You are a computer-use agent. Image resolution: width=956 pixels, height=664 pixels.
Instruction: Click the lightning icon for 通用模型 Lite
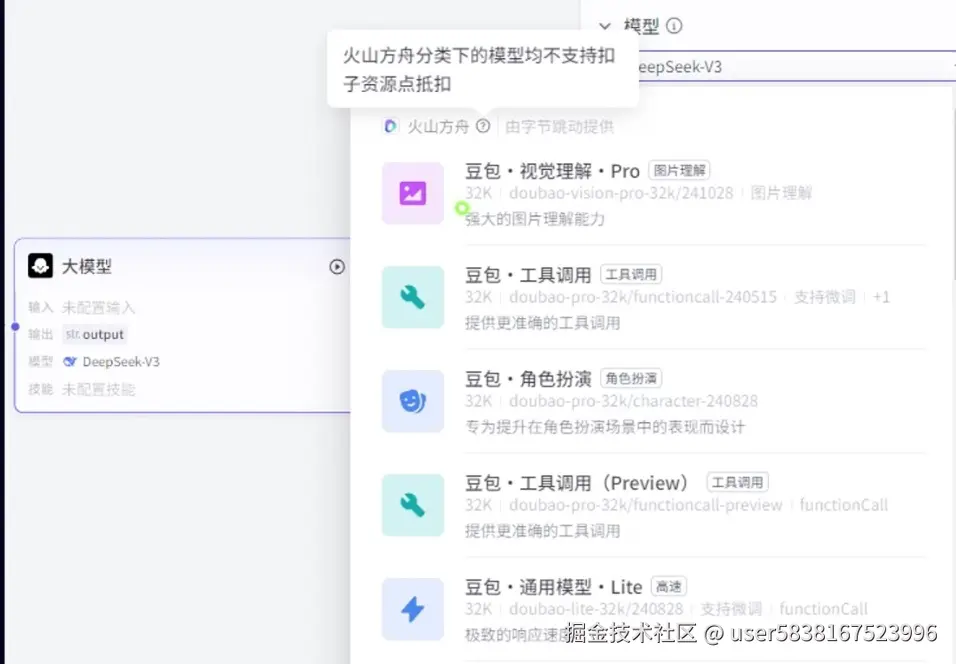click(413, 609)
